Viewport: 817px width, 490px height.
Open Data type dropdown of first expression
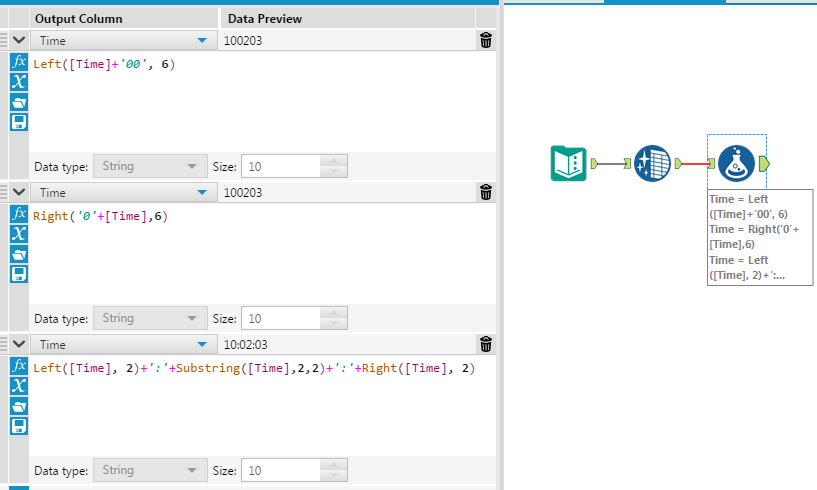pos(150,166)
